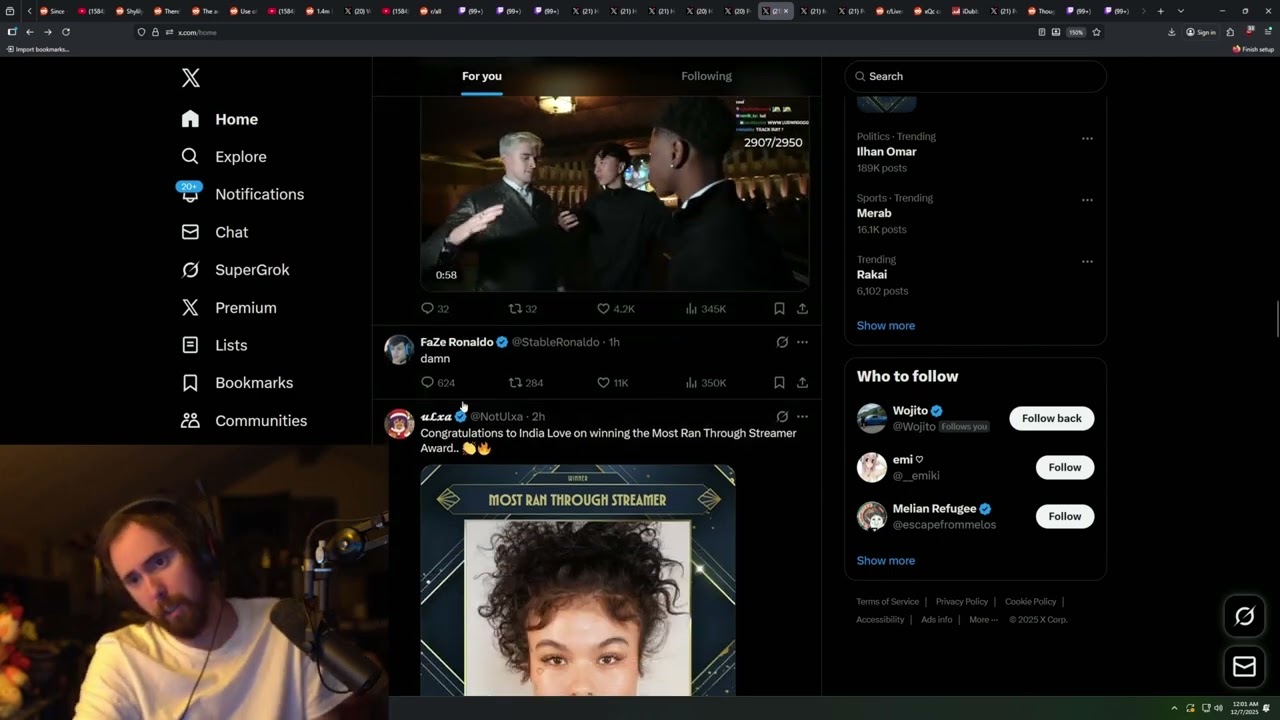This screenshot has width=1280, height=720.
Task: Open more options for Ilhan Omar trend
Action: pyautogui.click(x=1087, y=138)
